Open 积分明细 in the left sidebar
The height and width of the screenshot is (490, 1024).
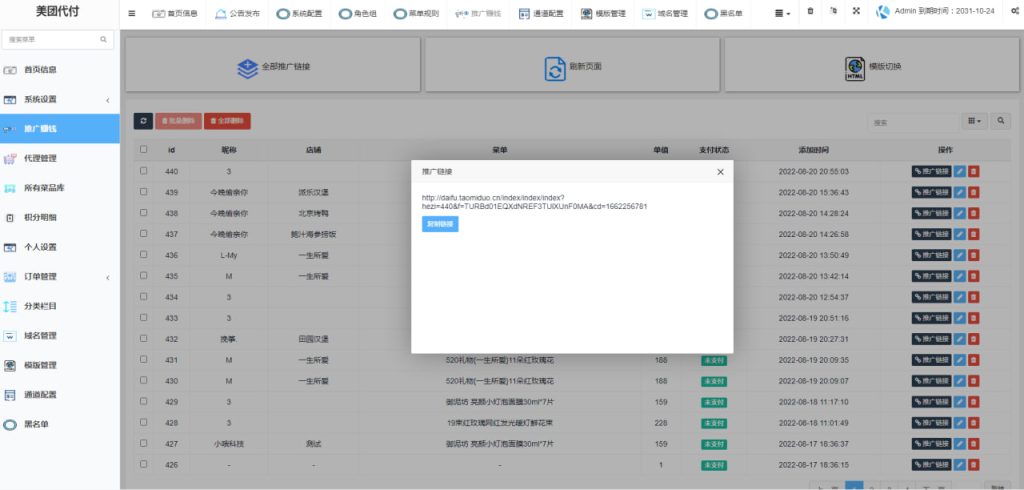click(59, 218)
